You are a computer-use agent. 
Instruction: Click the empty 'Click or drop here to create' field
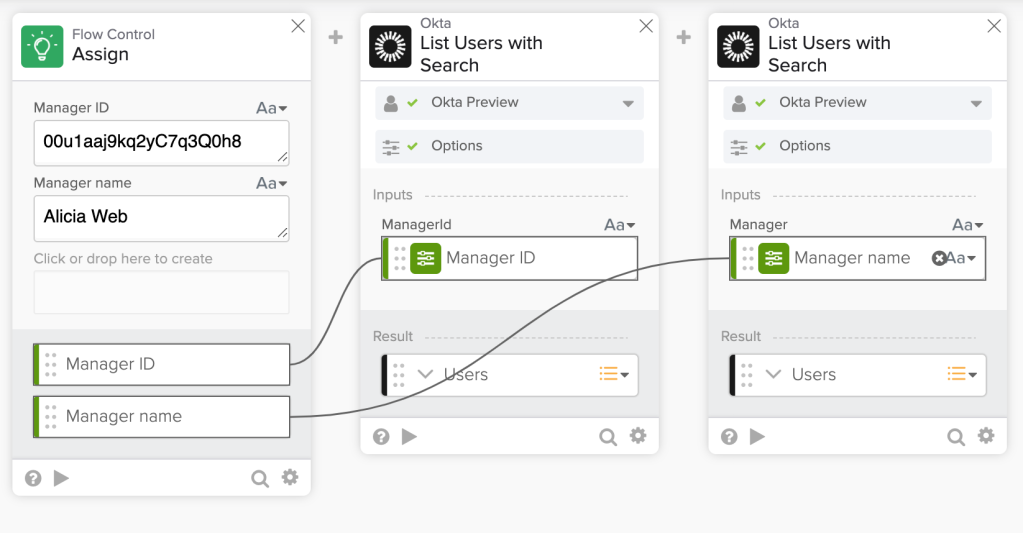(x=161, y=292)
